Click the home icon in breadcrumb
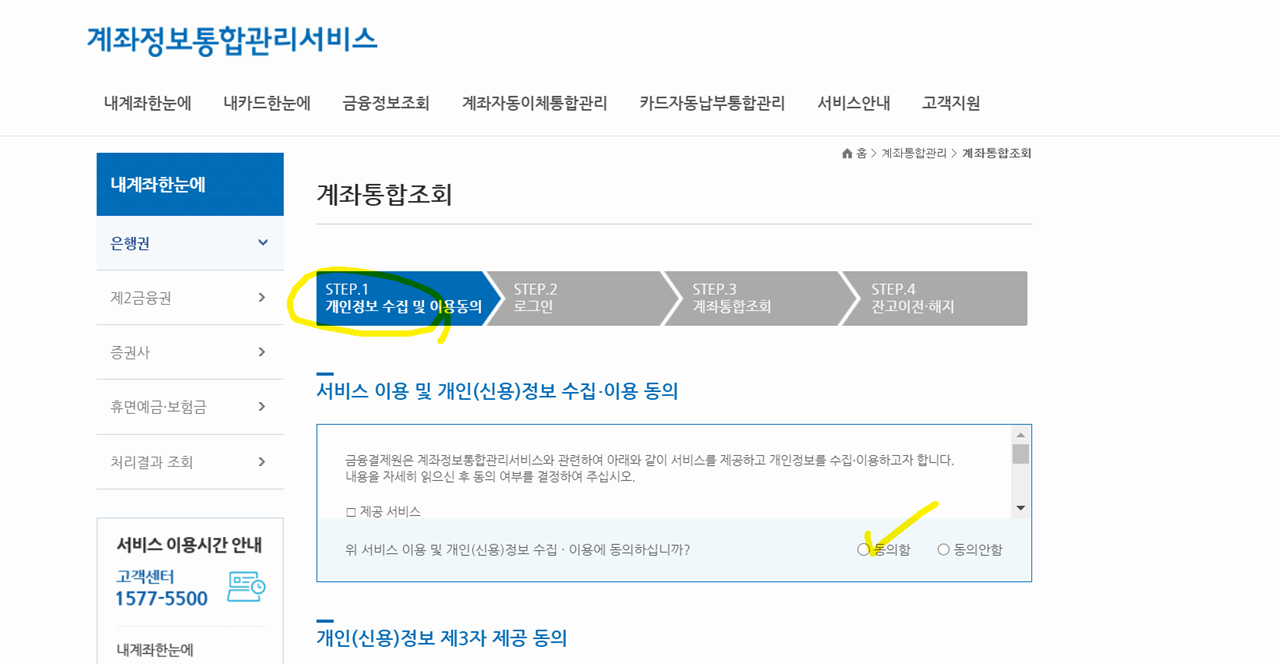 tap(847, 153)
